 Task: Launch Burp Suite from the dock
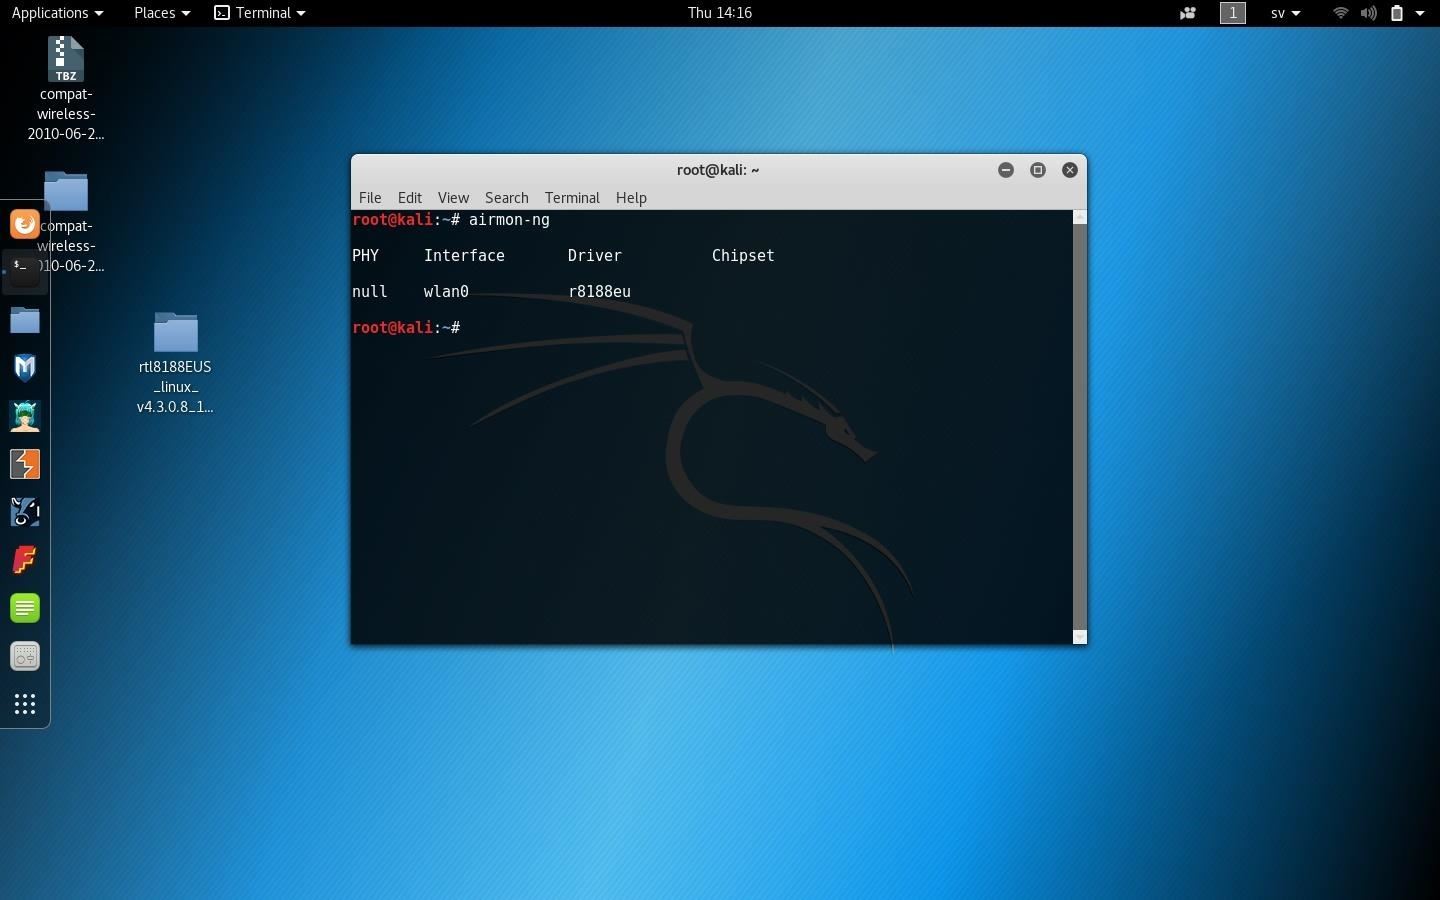point(25,464)
